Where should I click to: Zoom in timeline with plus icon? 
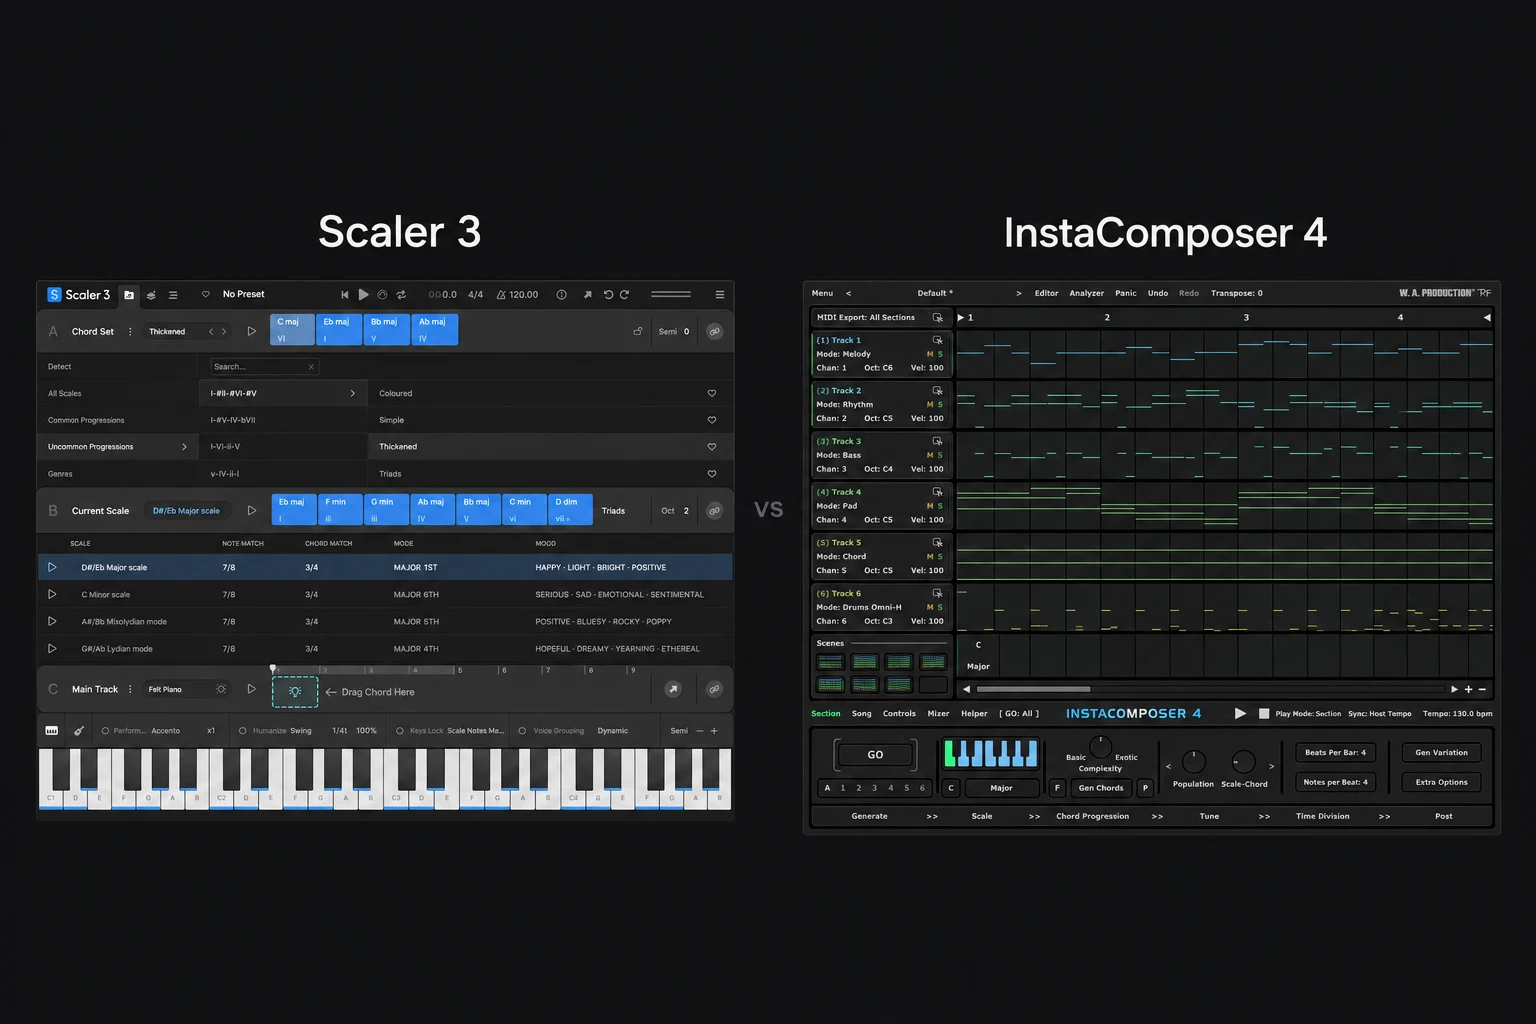(1468, 689)
